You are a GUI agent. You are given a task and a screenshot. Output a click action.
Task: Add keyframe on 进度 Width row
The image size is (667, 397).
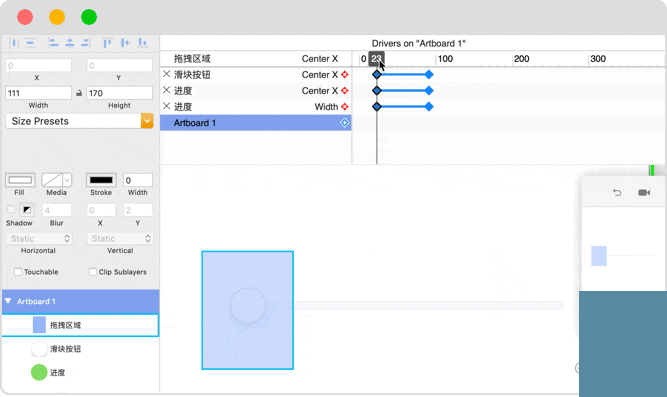pyautogui.click(x=345, y=107)
